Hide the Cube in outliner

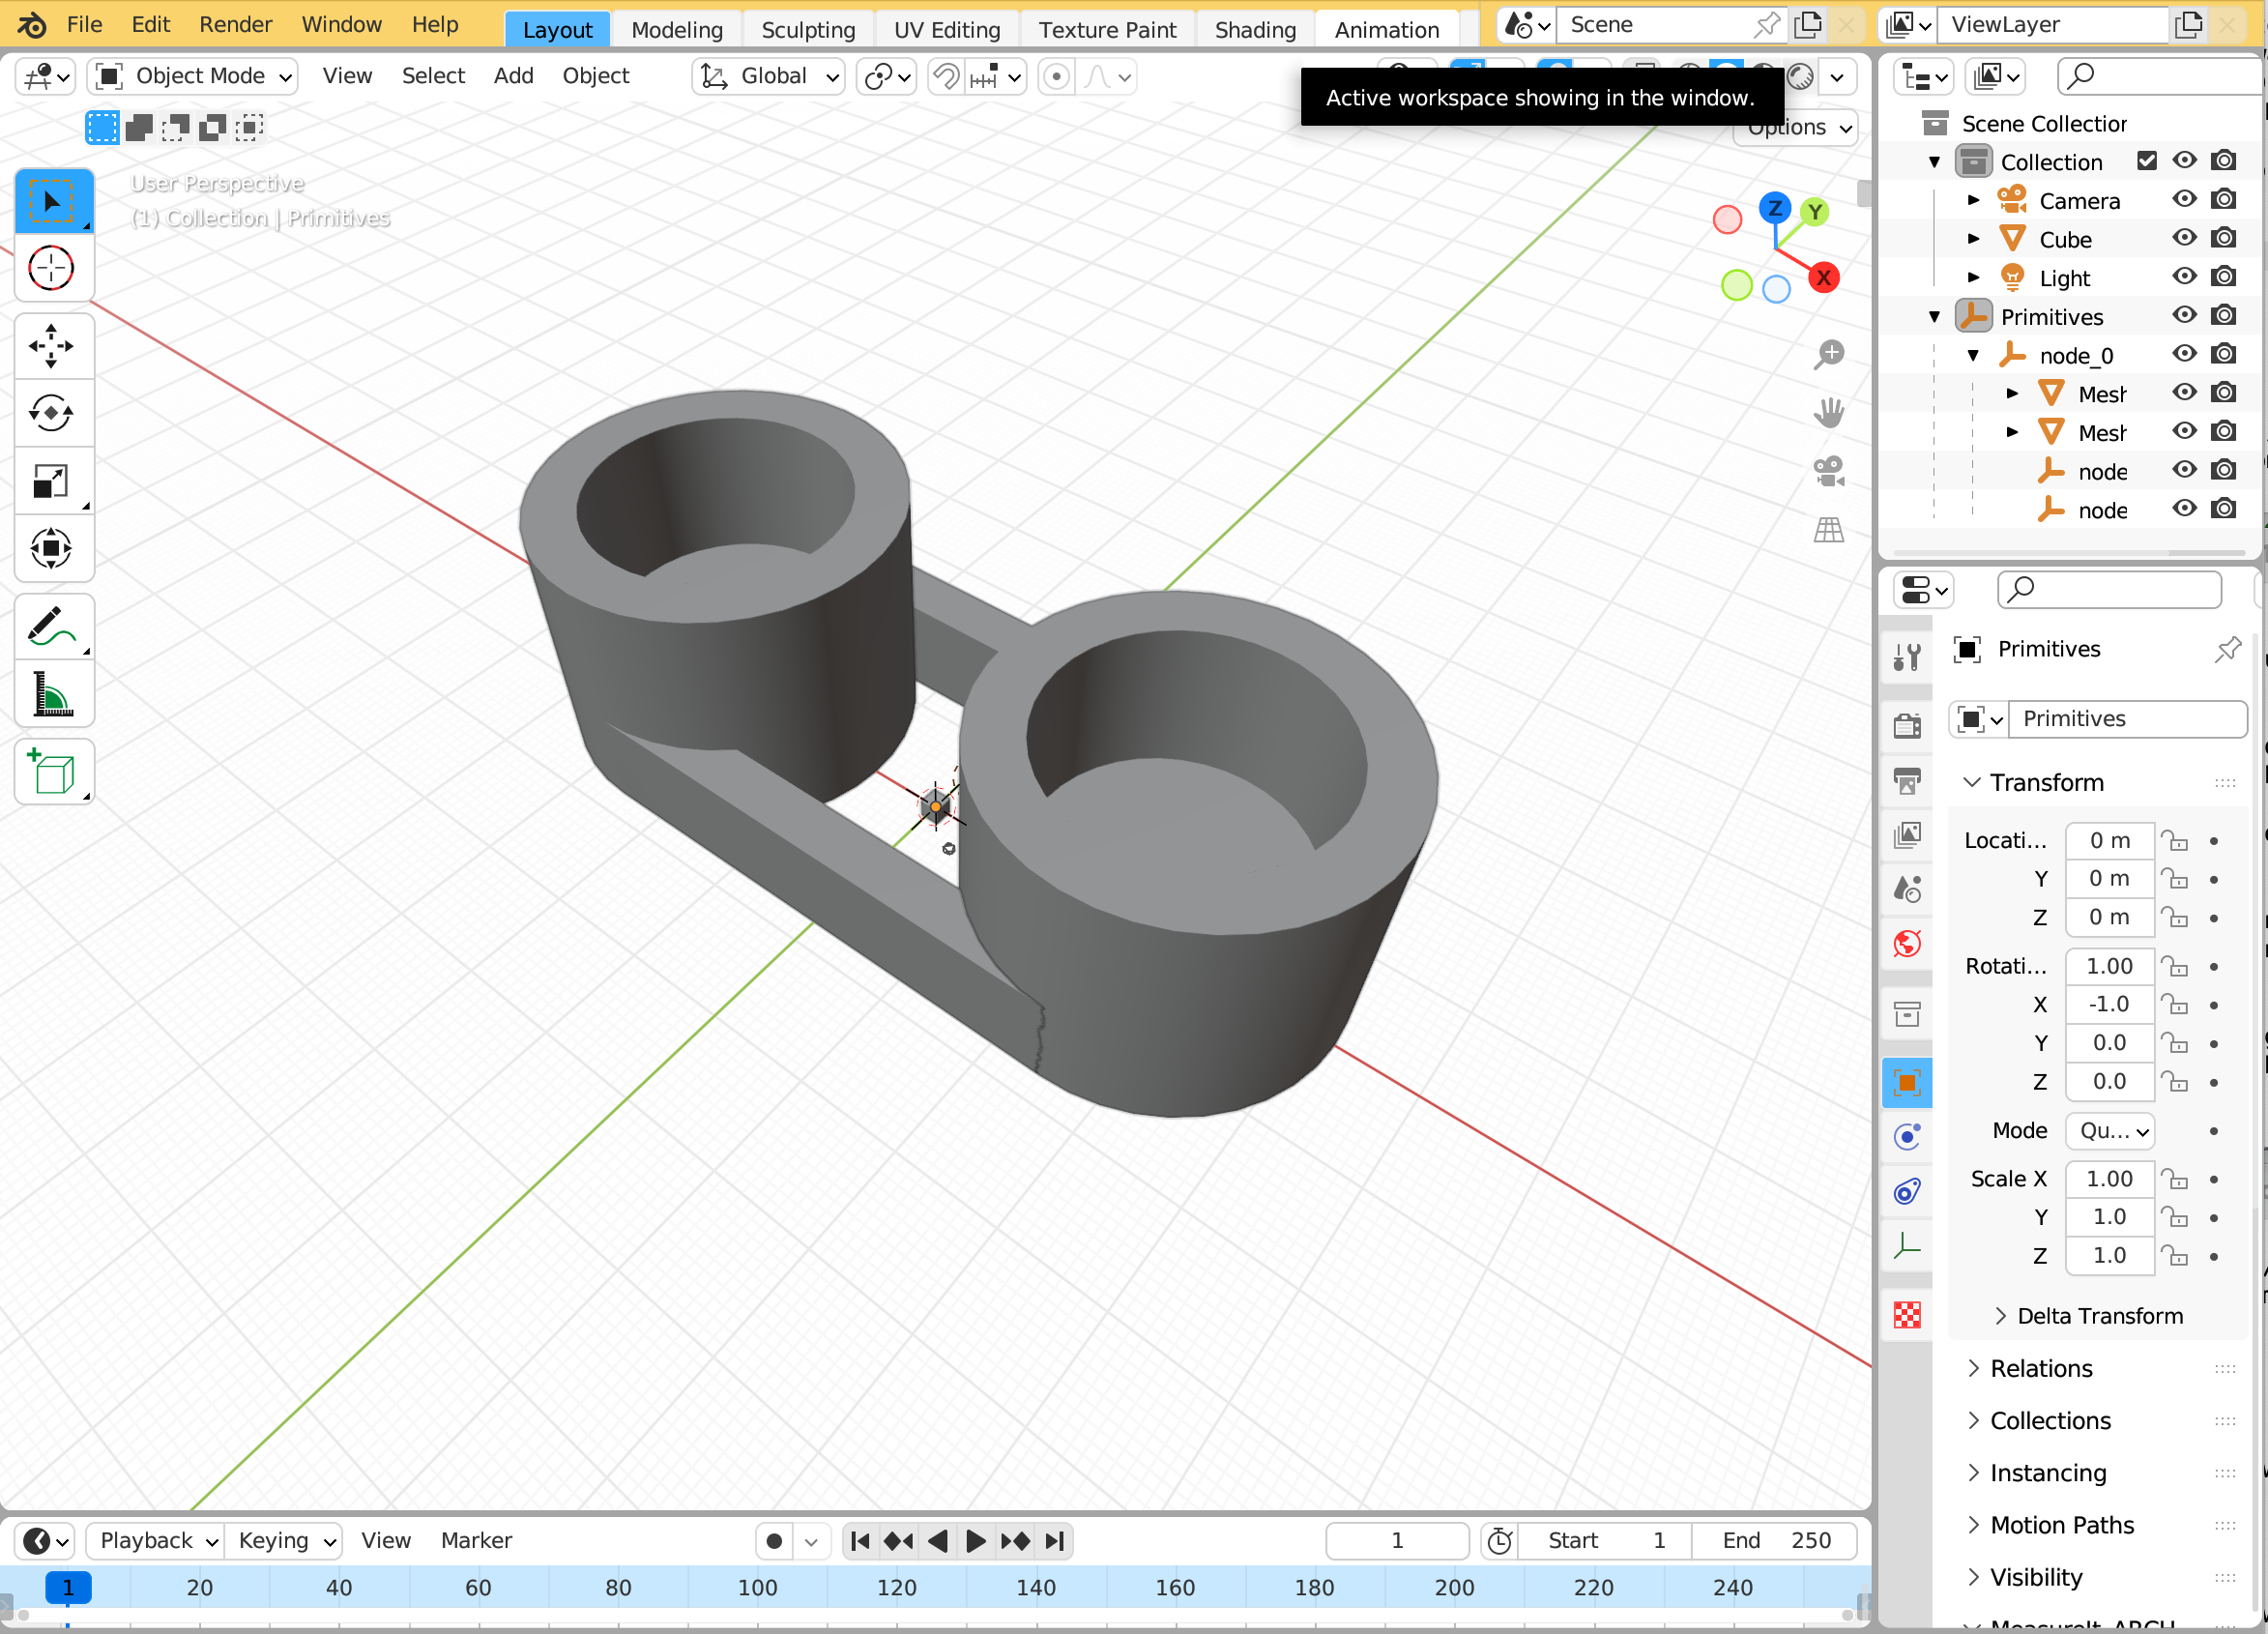click(2185, 239)
